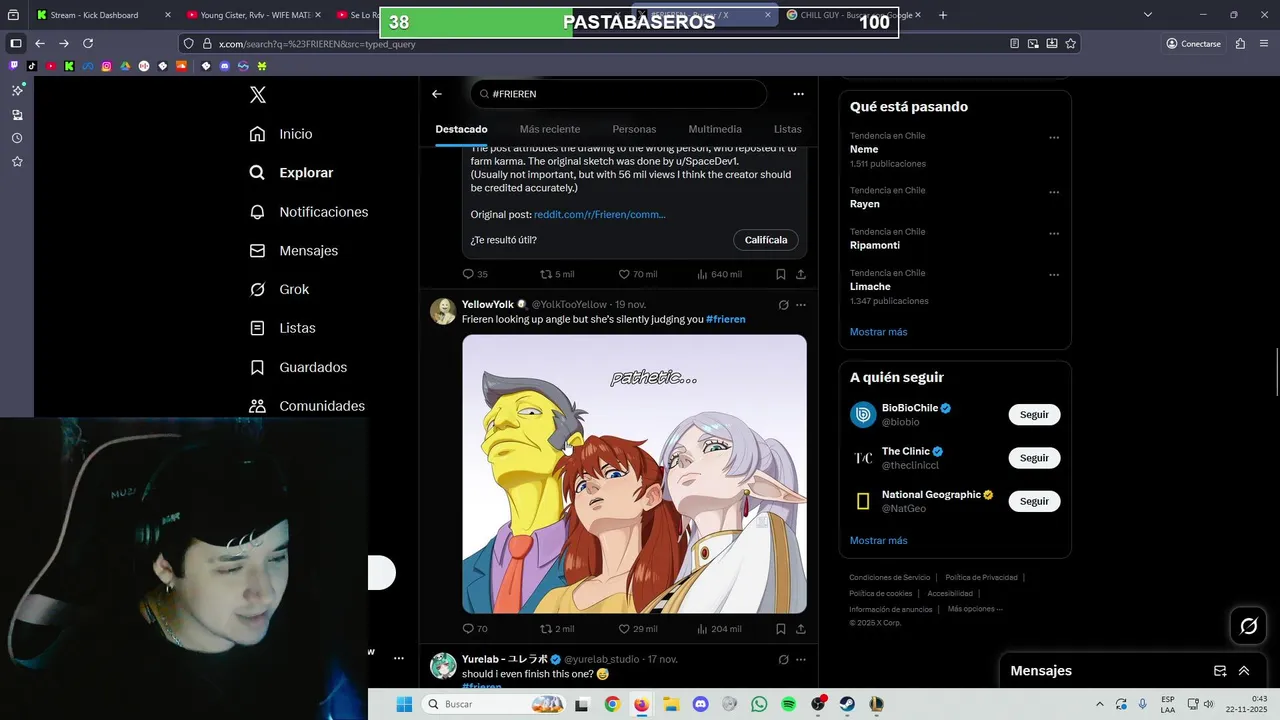The width and height of the screenshot is (1280, 720).
Task: Switch to Multimedia tab
Action: pyautogui.click(x=715, y=129)
